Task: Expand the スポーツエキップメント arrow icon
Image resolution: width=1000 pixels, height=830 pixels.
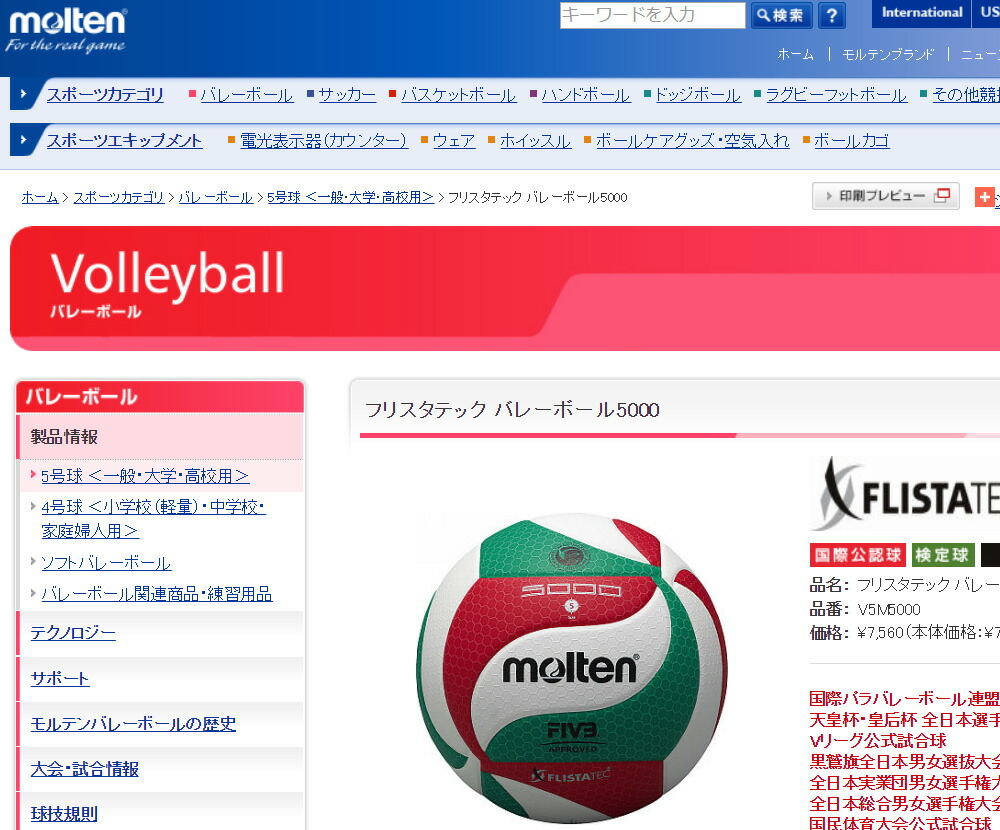Action: tap(24, 140)
